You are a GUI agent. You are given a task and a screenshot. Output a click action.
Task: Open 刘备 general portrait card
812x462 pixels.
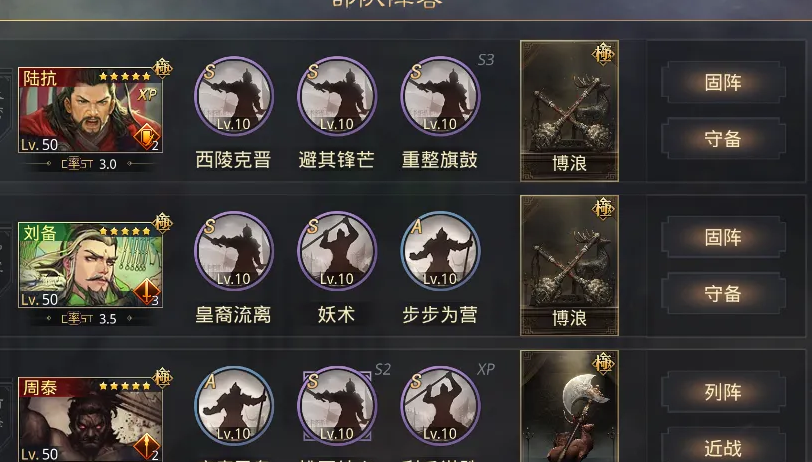click(91, 265)
